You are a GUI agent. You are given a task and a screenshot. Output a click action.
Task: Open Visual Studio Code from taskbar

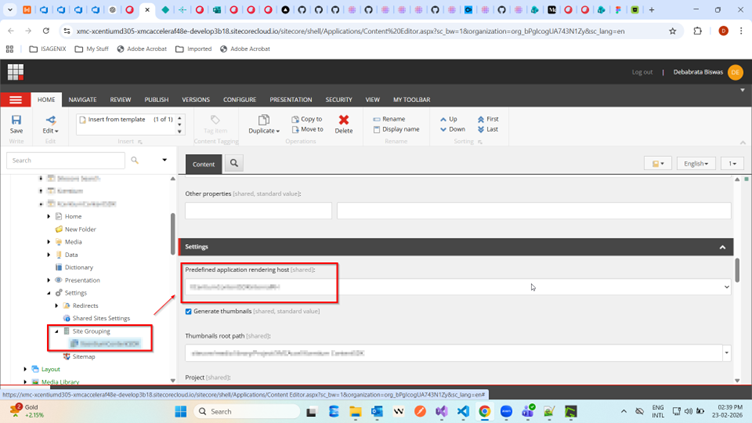(x=463, y=411)
